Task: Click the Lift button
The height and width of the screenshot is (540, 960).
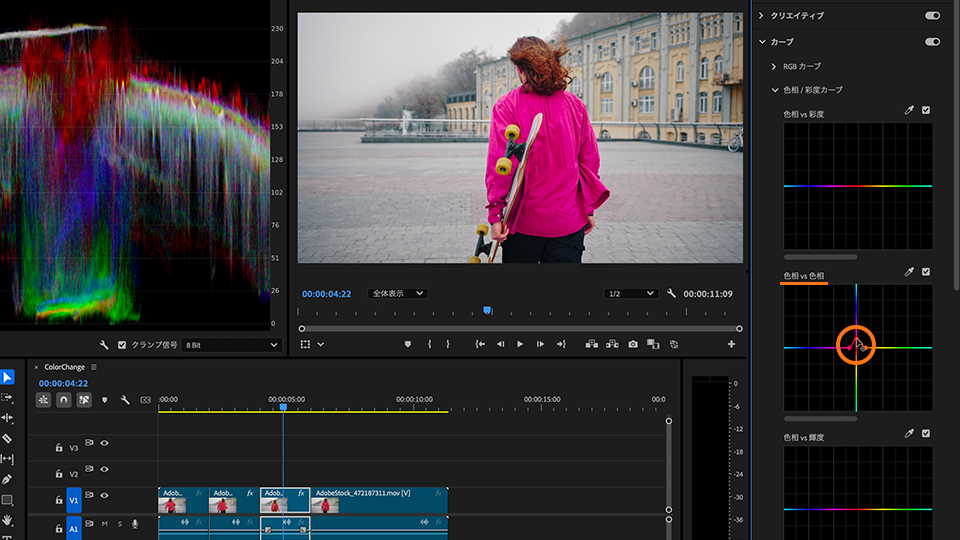Action: click(591, 344)
